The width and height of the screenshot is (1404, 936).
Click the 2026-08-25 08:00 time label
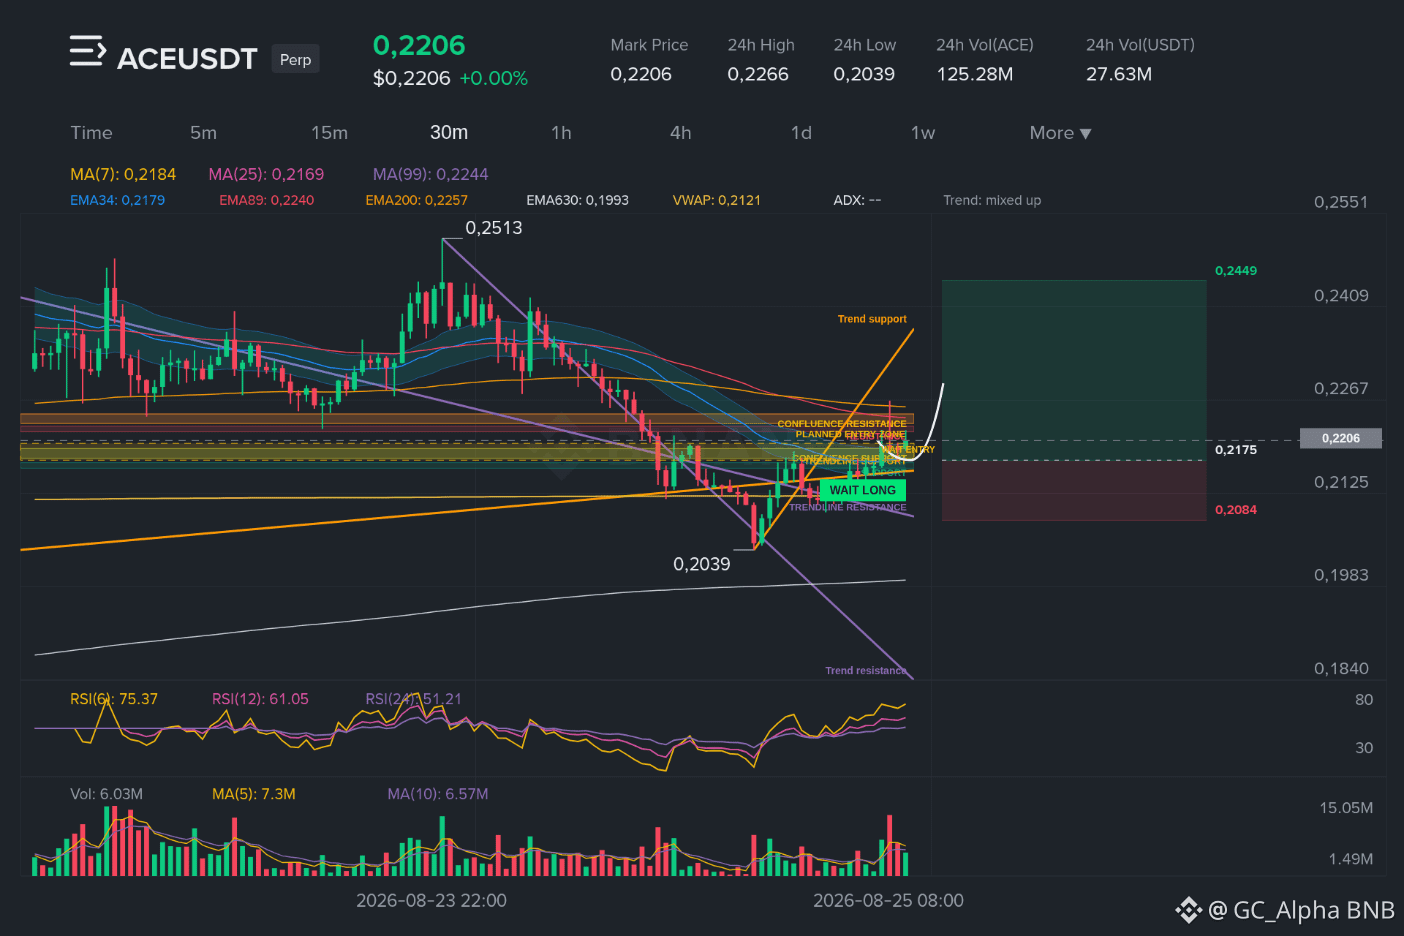tap(888, 900)
